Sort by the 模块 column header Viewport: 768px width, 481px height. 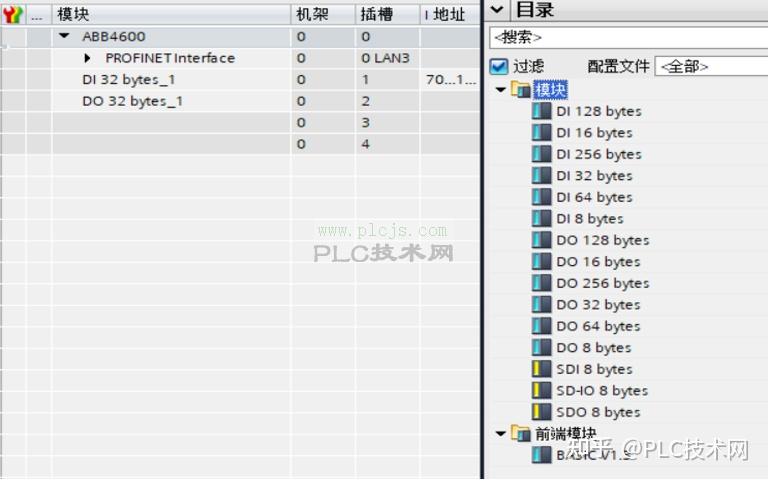pos(171,14)
